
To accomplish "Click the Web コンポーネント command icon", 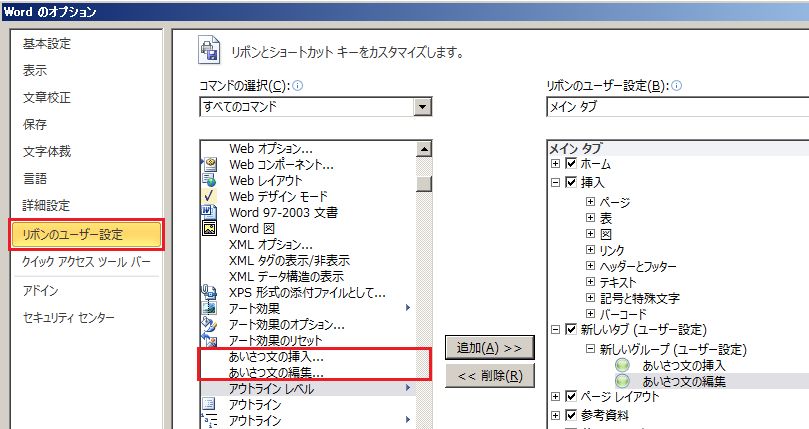I will 209,165.
